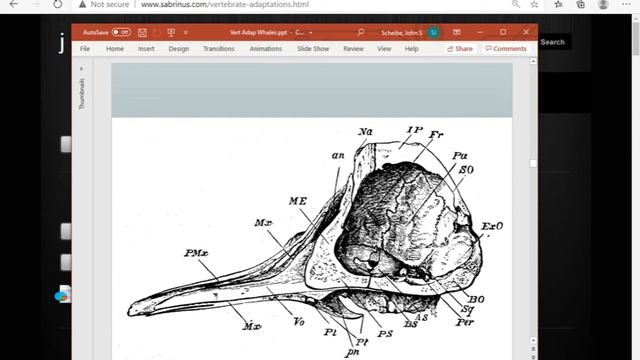The image size is (640, 360).
Task: Click the Previous Slide double-arrow button
Action: click(533, 349)
